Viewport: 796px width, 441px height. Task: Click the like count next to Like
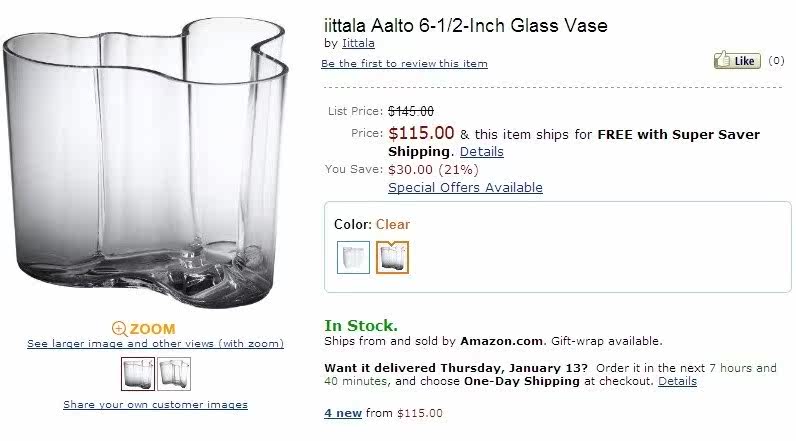point(776,61)
